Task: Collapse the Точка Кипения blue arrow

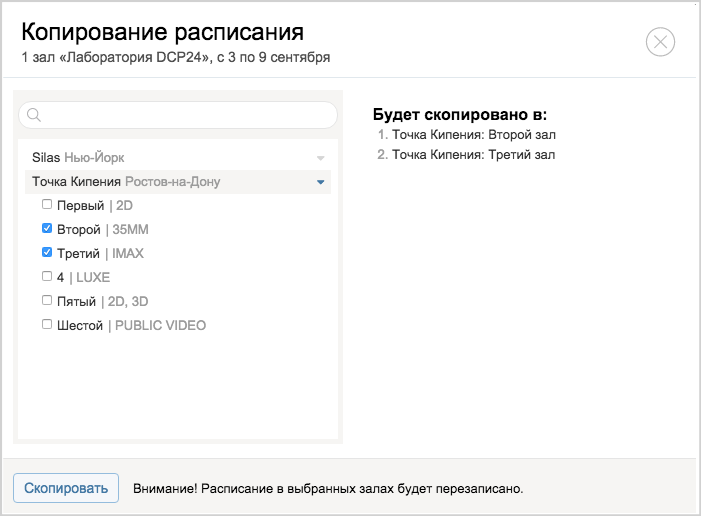Action: point(321,182)
